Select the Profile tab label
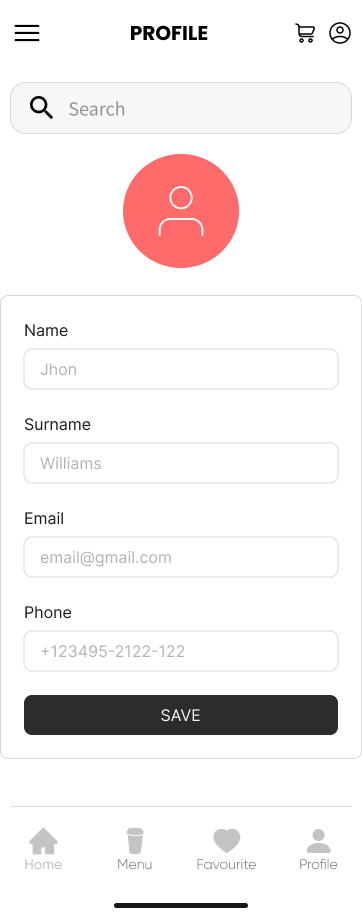Screen dimensions: 362x918 click(318, 864)
